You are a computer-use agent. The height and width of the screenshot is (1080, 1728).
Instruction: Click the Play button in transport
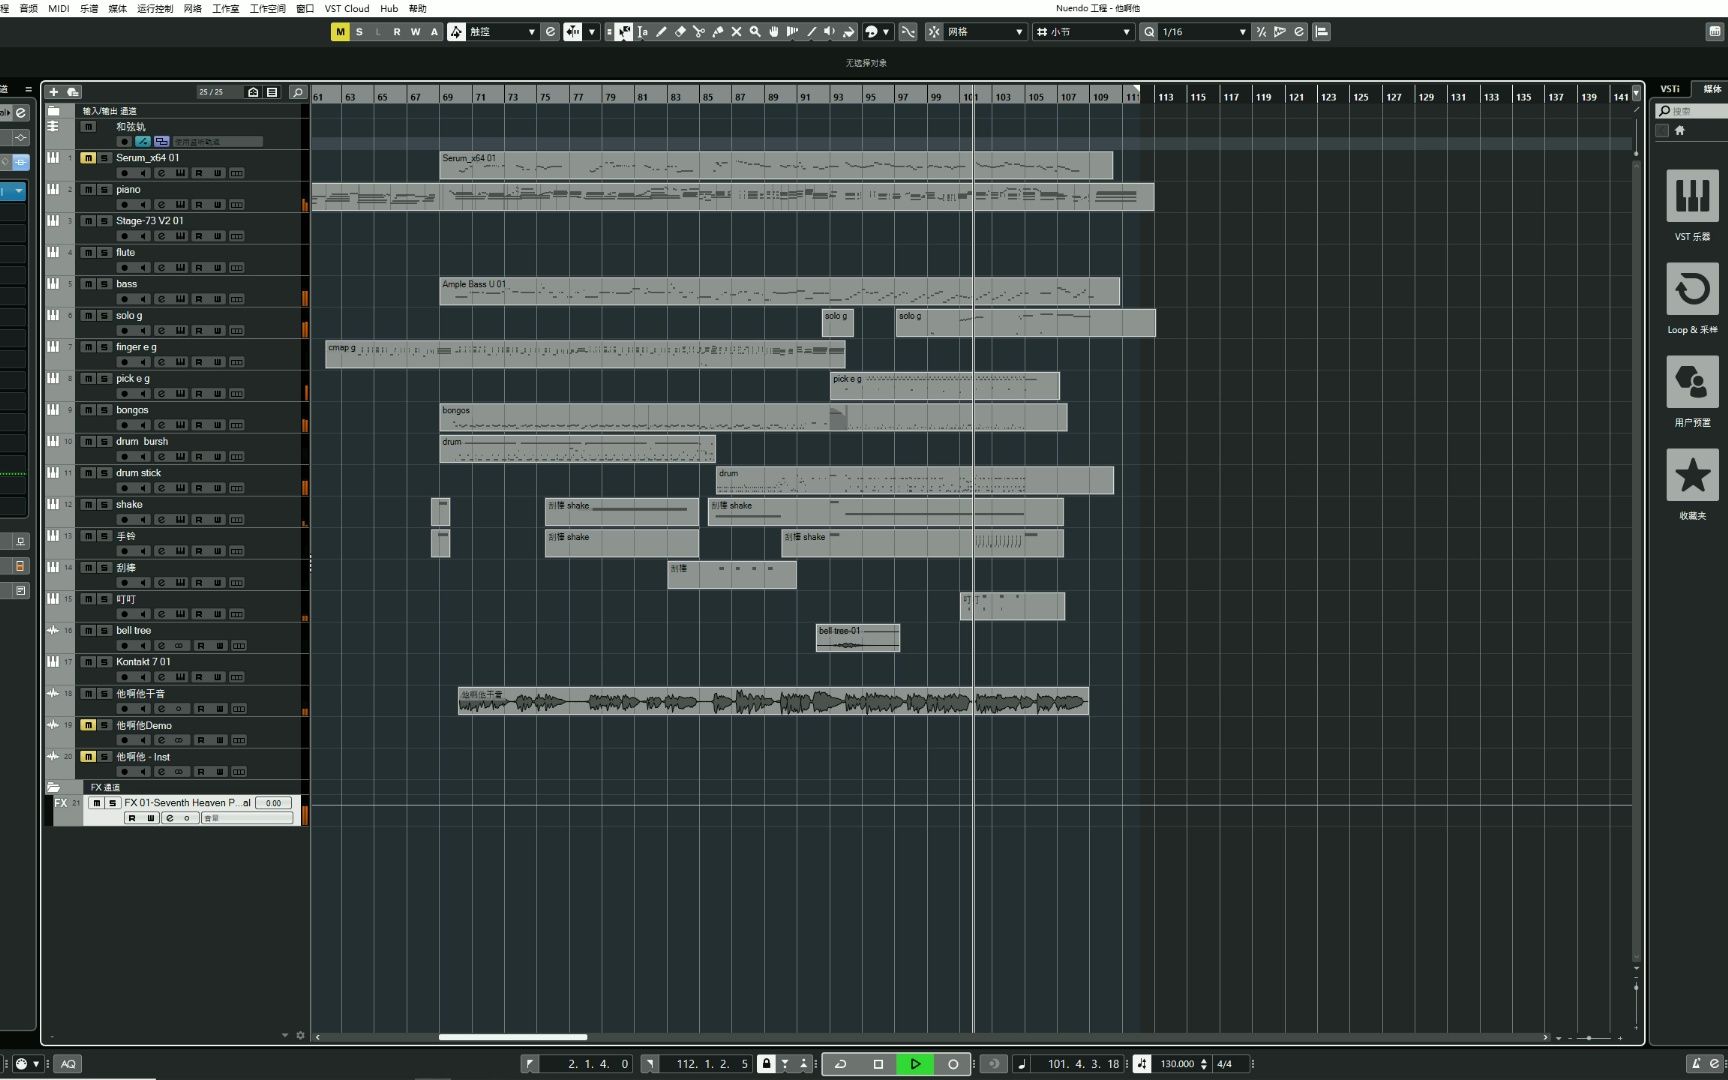pos(915,1064)
